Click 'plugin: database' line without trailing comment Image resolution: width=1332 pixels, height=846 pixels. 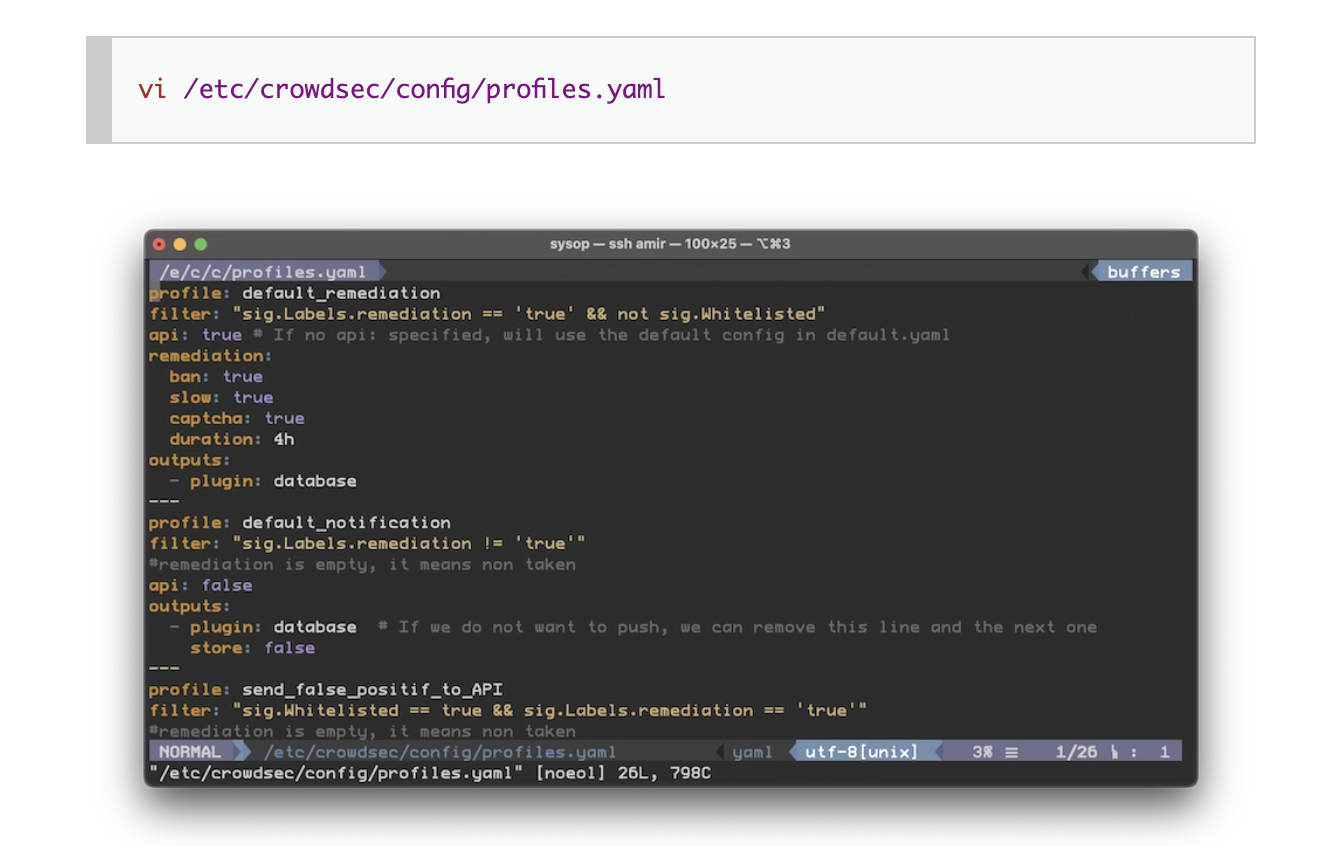(263, 481)
